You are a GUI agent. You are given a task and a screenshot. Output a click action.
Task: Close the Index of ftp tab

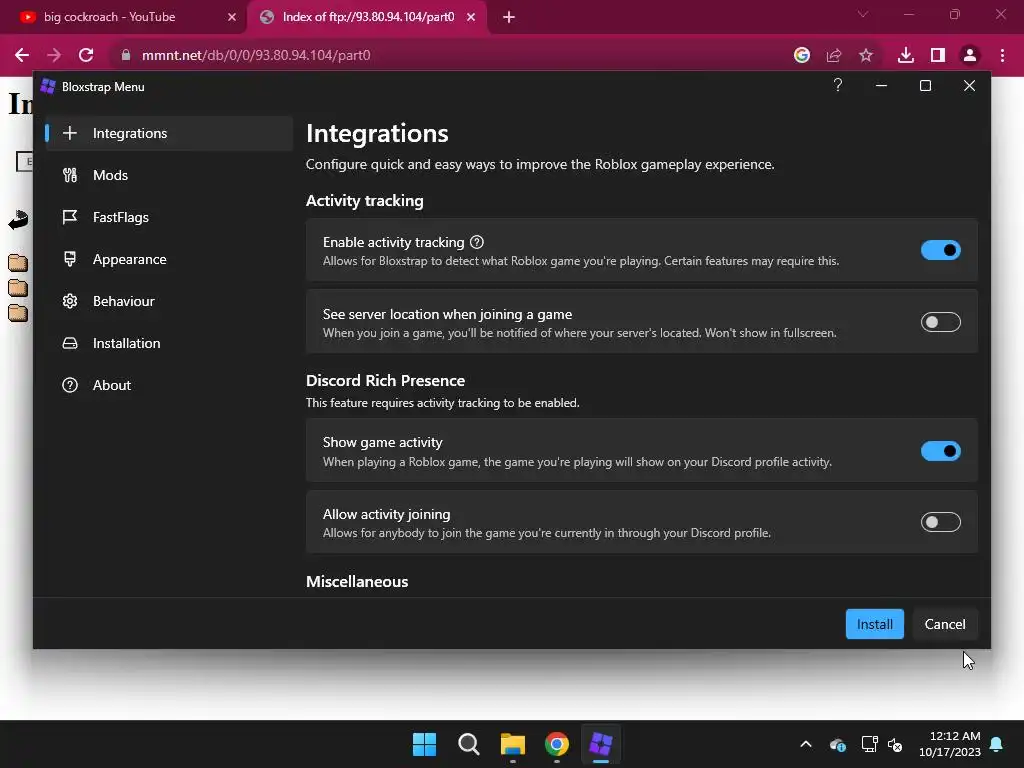click(471, 18)
